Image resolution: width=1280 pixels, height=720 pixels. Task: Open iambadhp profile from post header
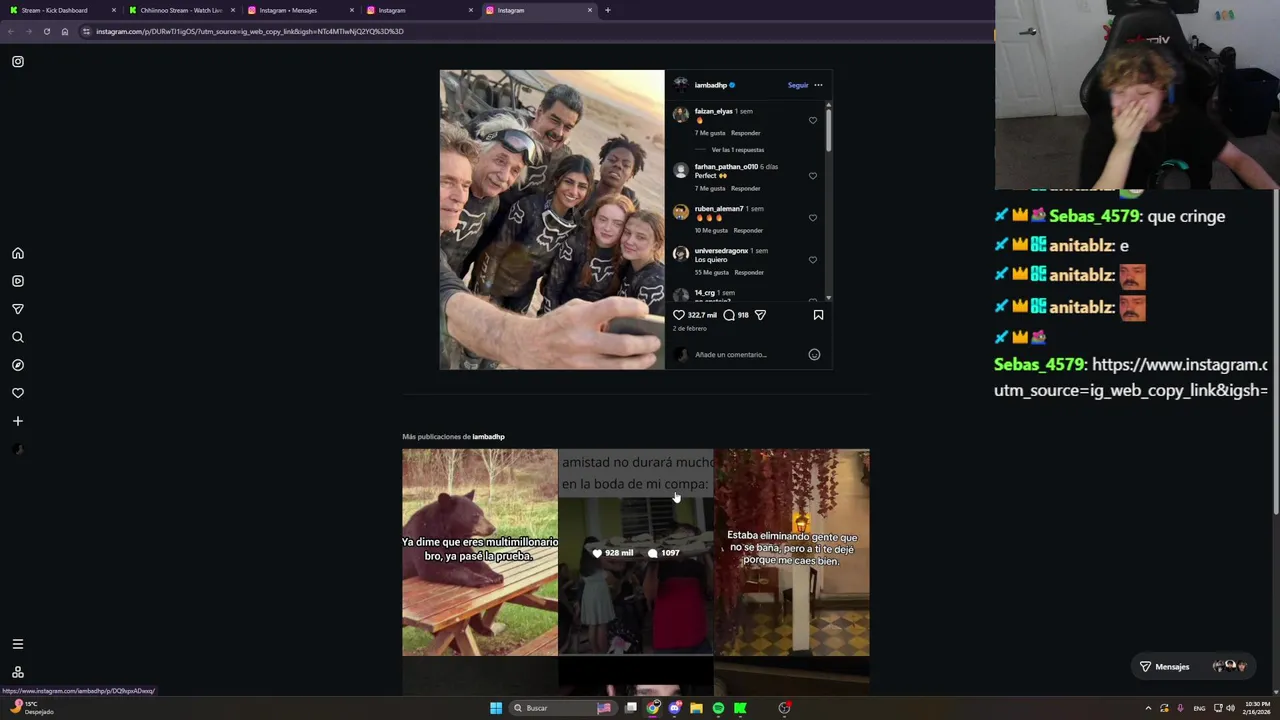pos(711,85)
